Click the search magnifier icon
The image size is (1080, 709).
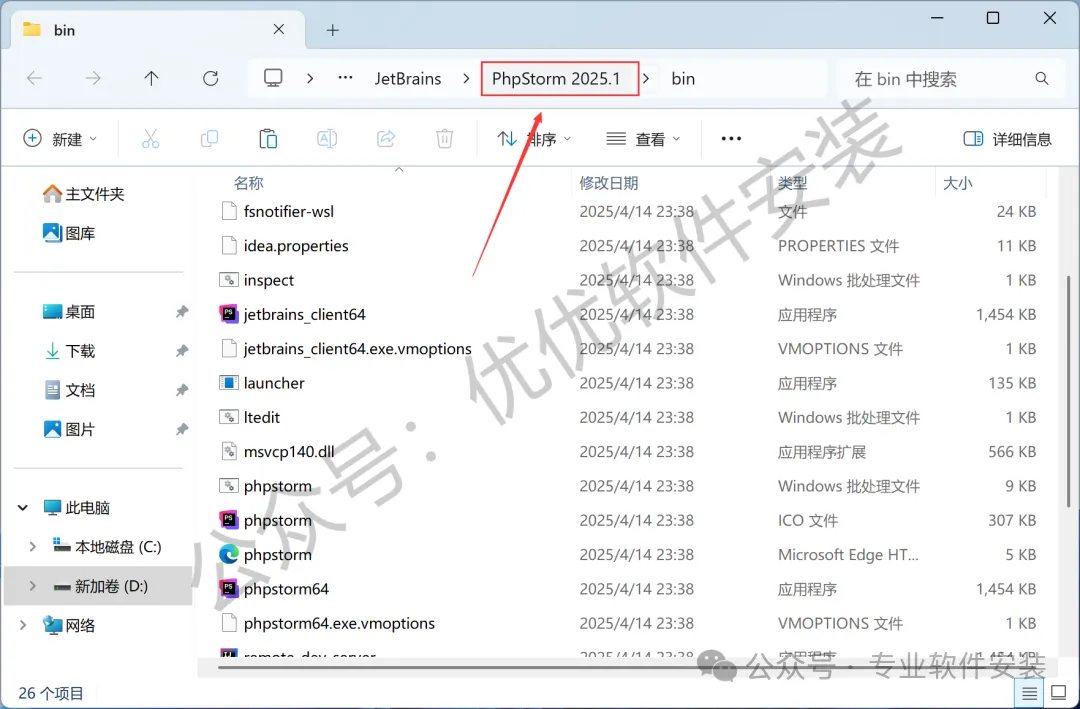(x=1041, y=79)
